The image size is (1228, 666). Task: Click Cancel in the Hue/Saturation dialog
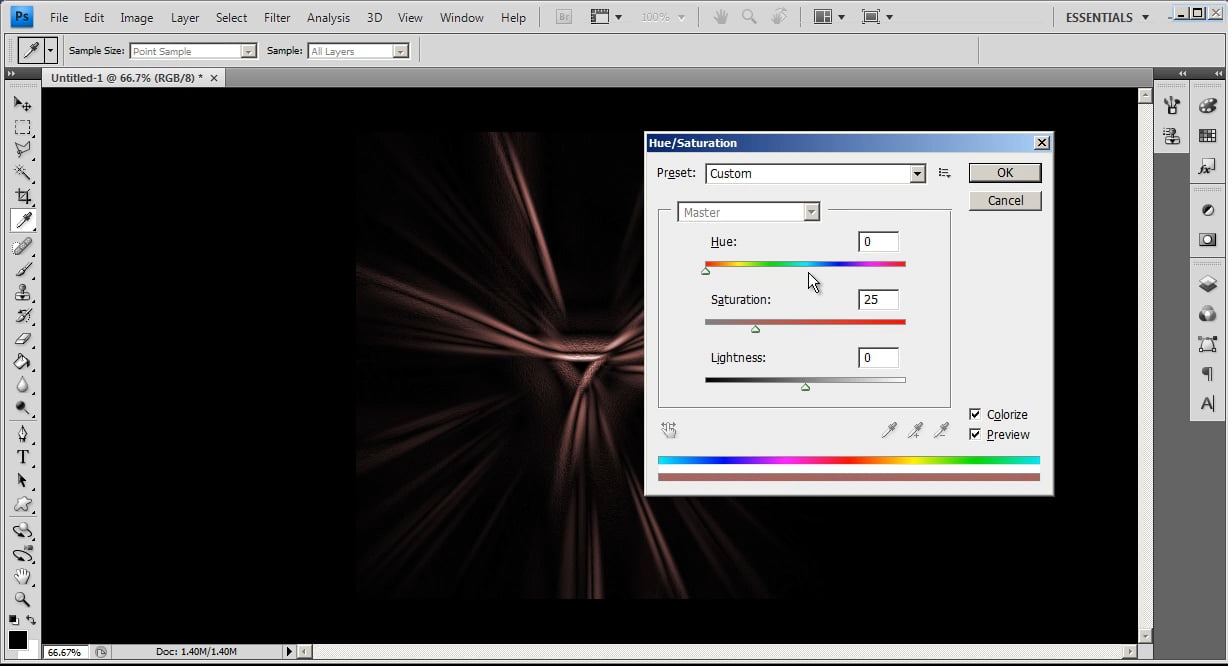(1005, 201)
